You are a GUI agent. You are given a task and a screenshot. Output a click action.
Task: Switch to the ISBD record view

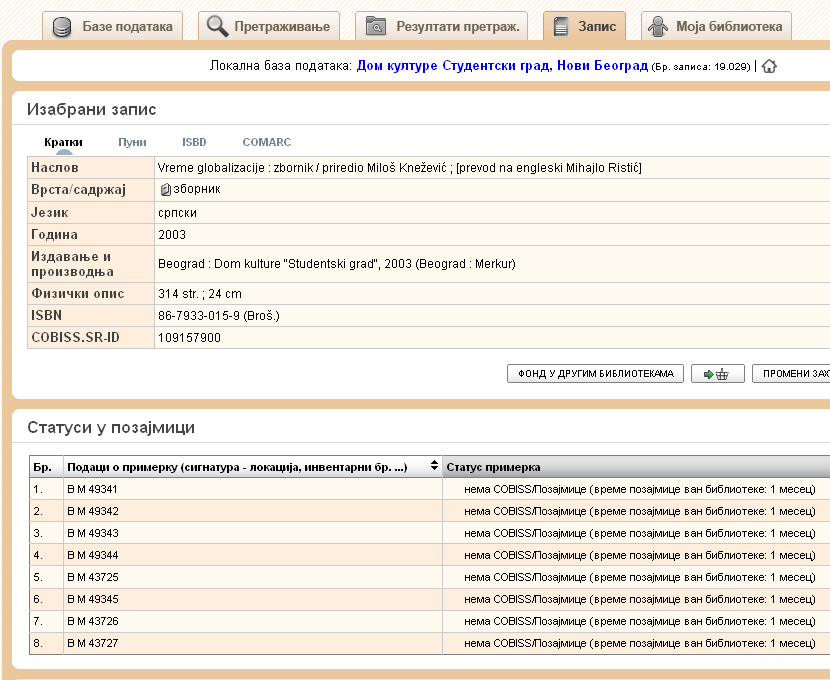[194, 142]
